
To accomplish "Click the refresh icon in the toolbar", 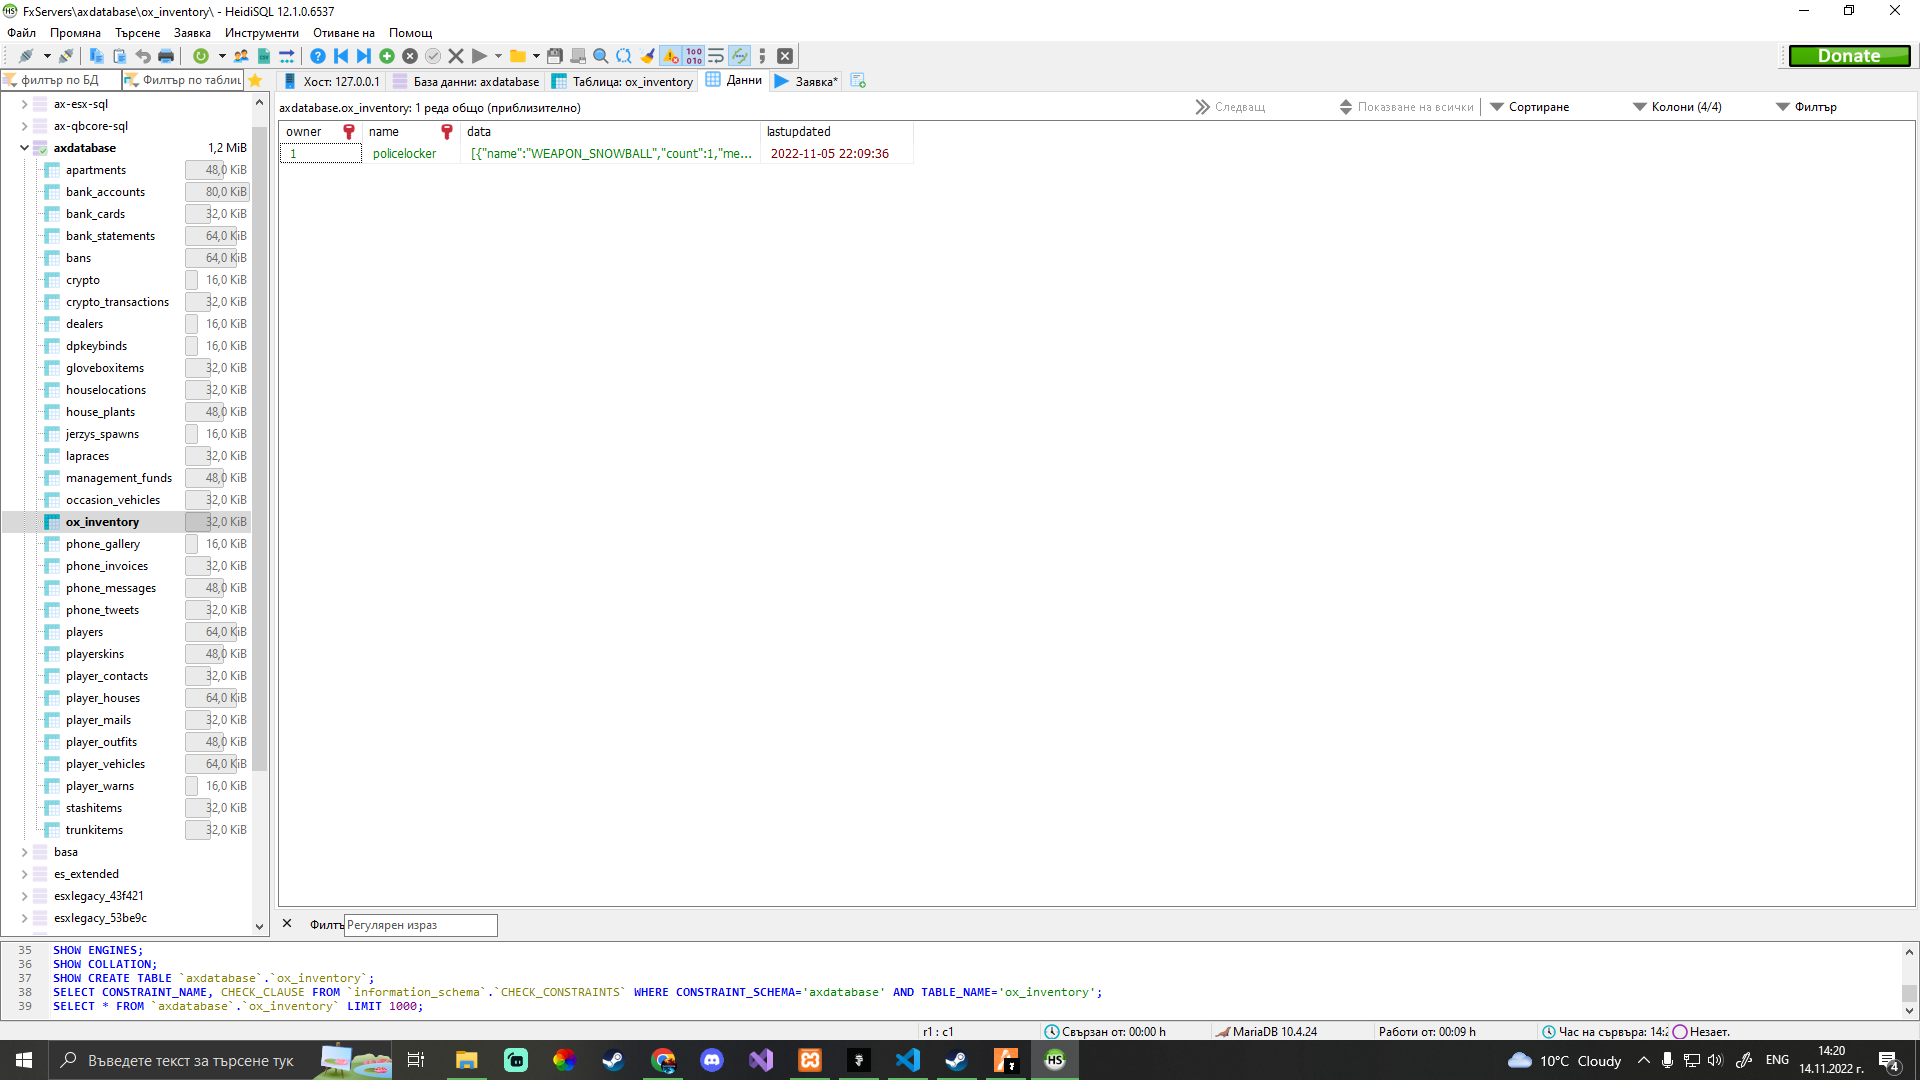I will click(x=200, y=55).
